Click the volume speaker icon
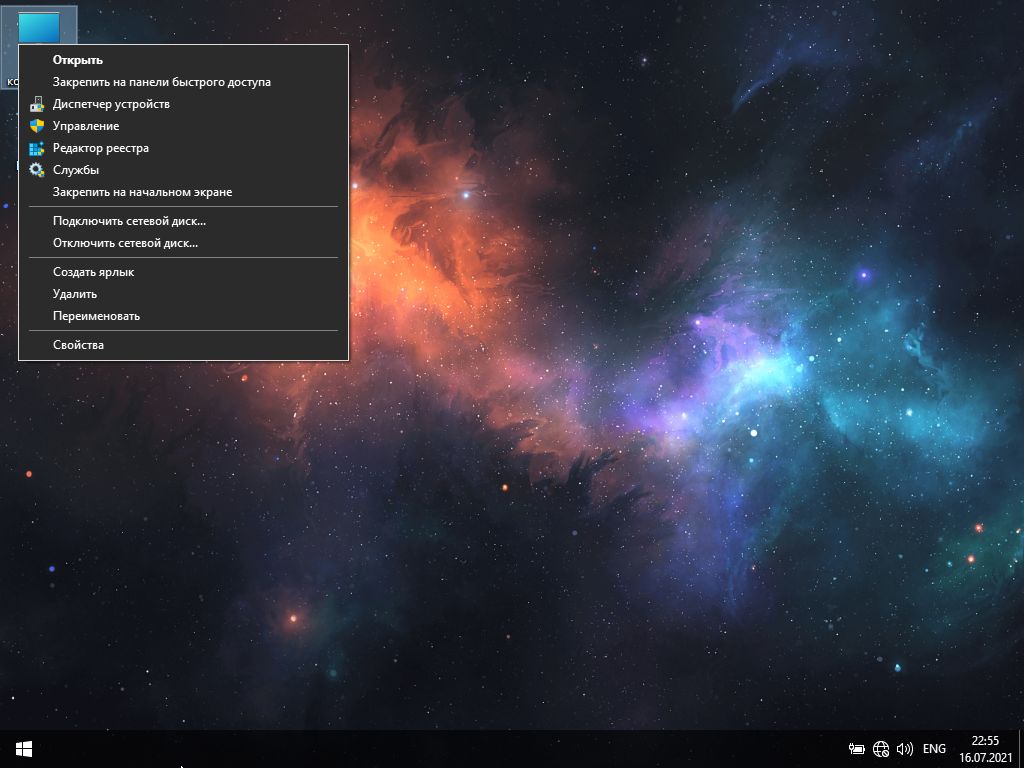 click(905, 748)
